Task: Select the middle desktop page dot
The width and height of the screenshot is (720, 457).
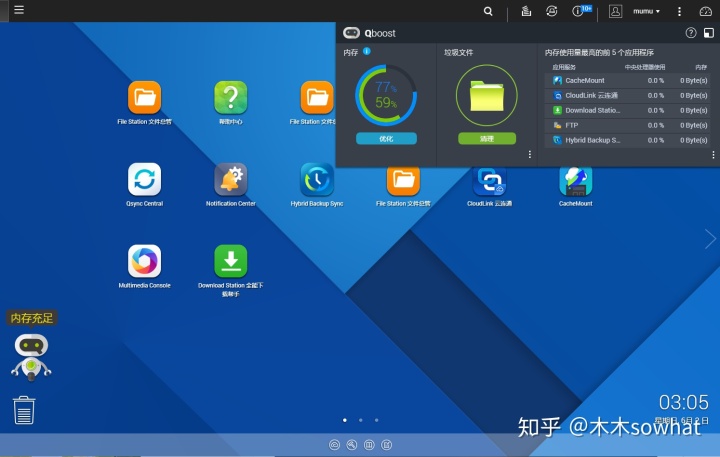Action: (360, 420)
